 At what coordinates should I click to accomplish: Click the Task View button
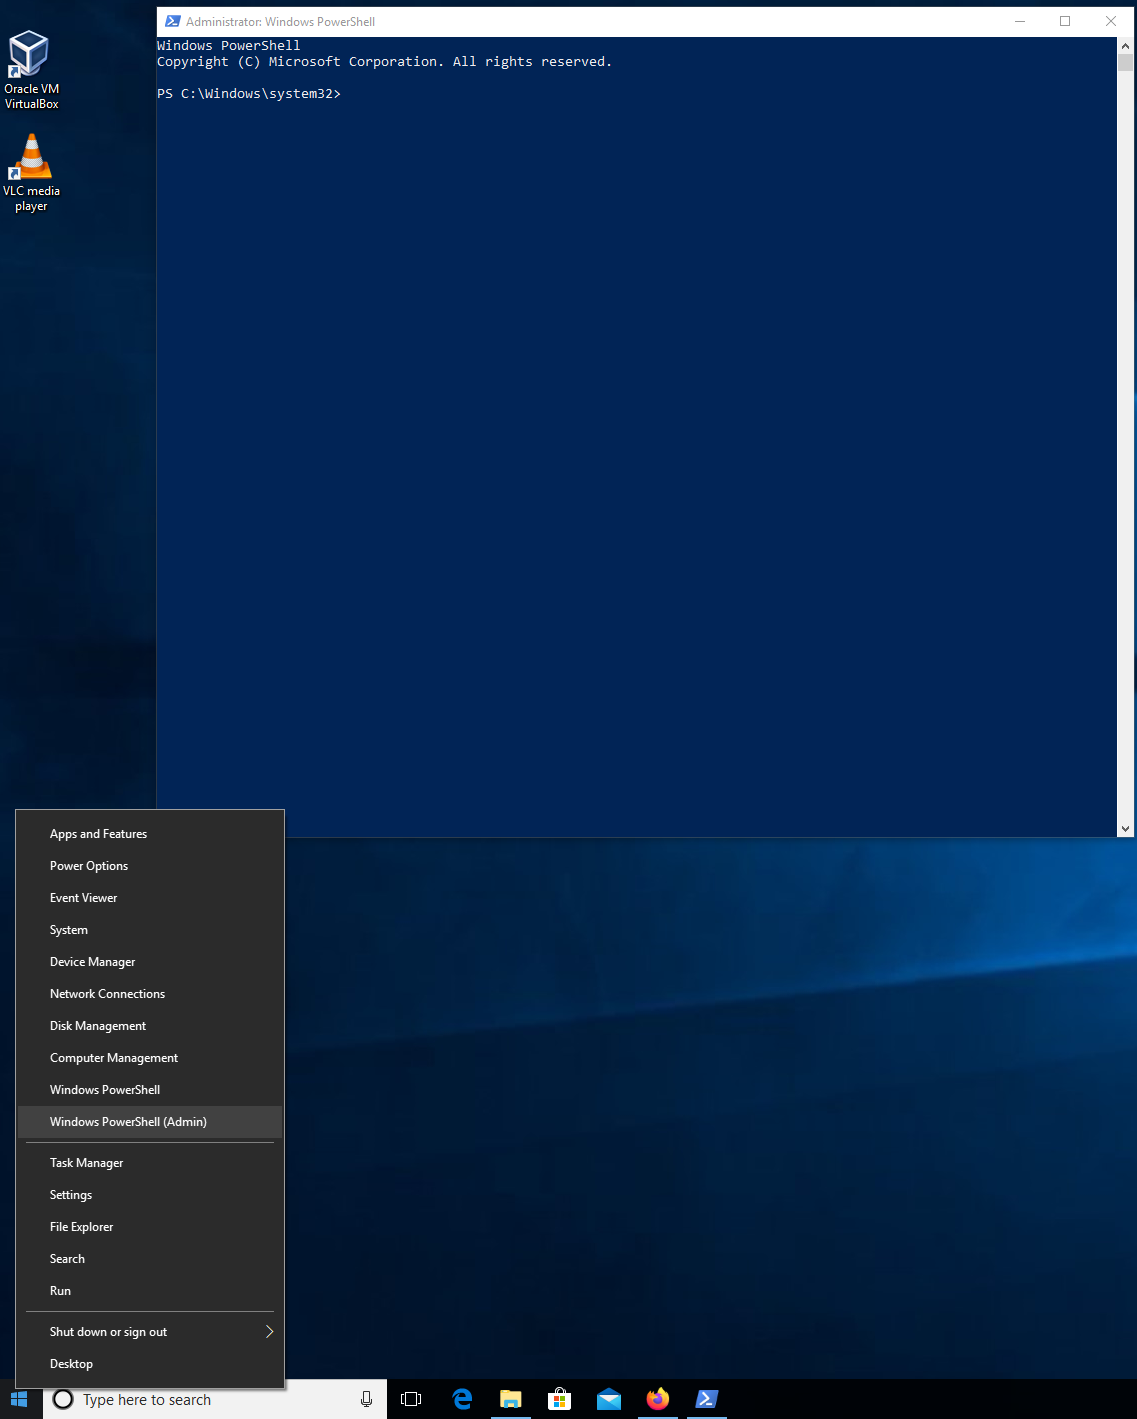411,1399
